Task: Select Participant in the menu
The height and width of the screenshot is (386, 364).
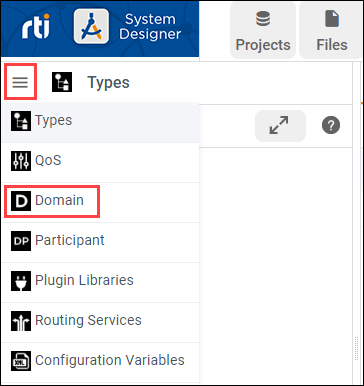Action: (x=100, y=242)
